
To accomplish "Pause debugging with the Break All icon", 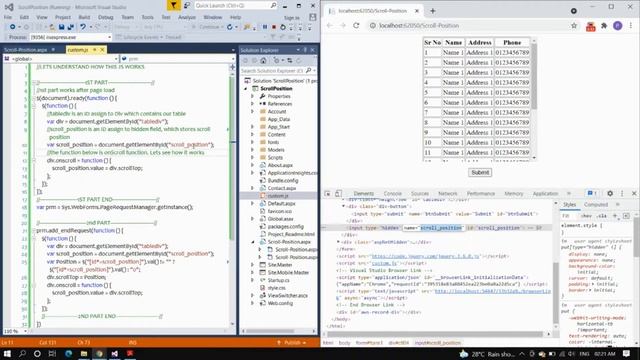I will coord(265,27).
